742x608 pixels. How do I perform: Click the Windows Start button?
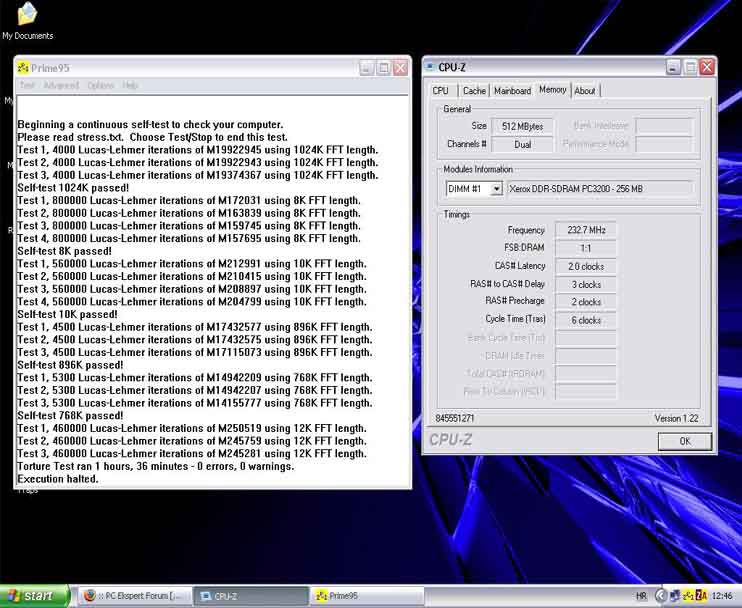(36, 596)
